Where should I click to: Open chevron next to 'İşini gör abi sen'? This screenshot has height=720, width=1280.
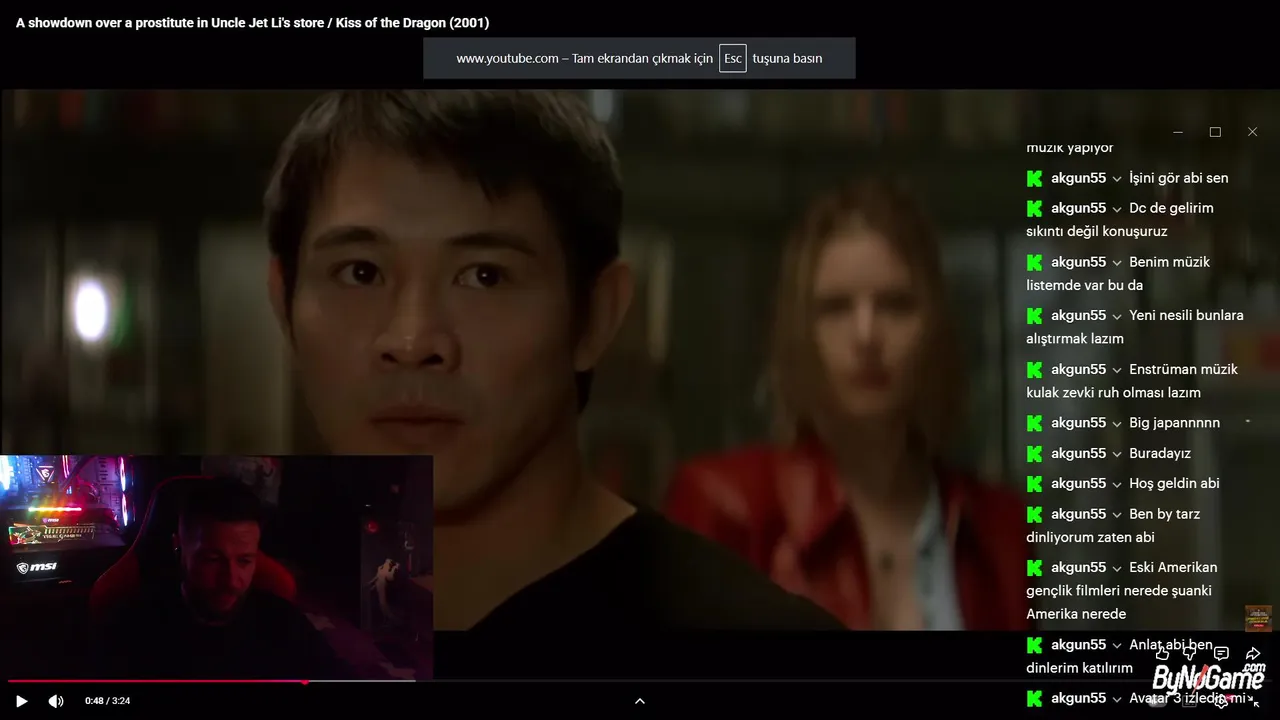point(1117,178)
